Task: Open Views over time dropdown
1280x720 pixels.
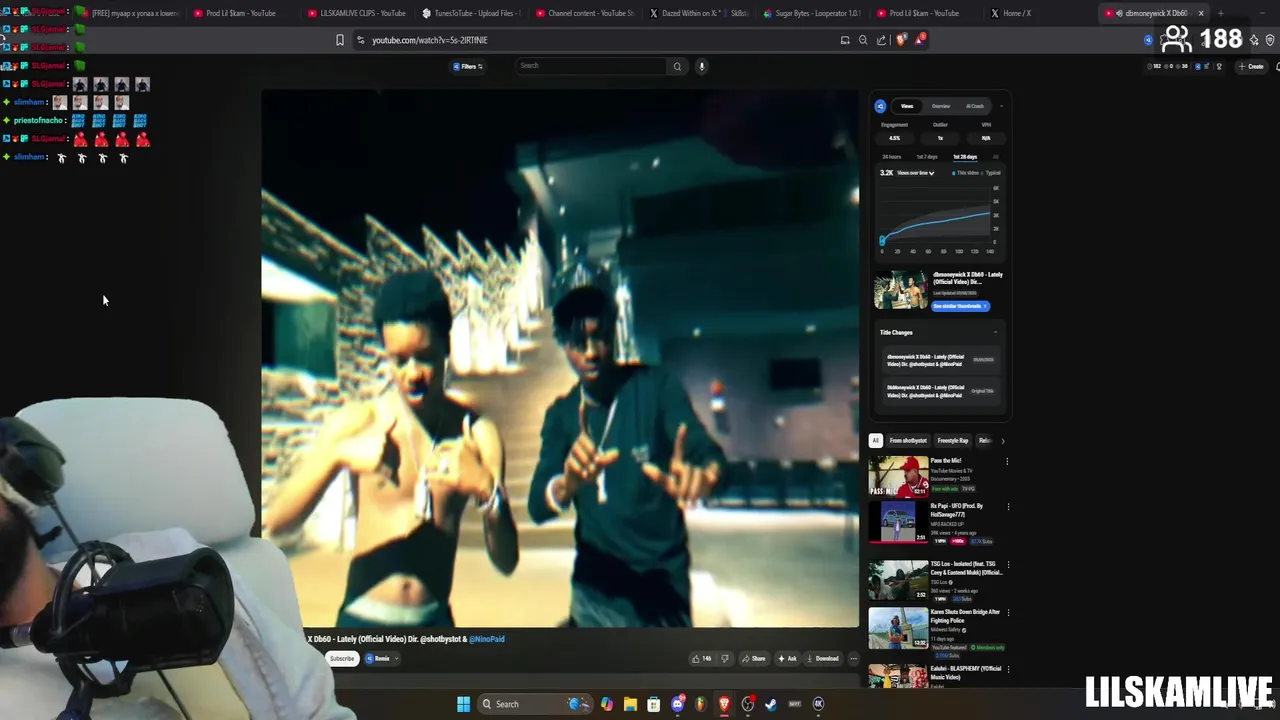Action: tap(915, 173)
